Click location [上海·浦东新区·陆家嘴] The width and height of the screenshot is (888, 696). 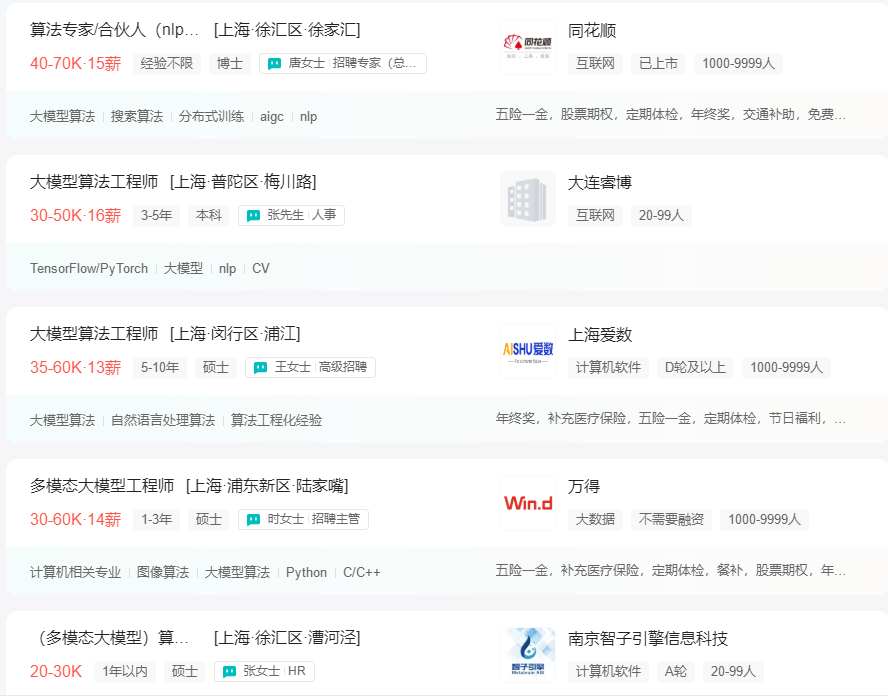267,486
